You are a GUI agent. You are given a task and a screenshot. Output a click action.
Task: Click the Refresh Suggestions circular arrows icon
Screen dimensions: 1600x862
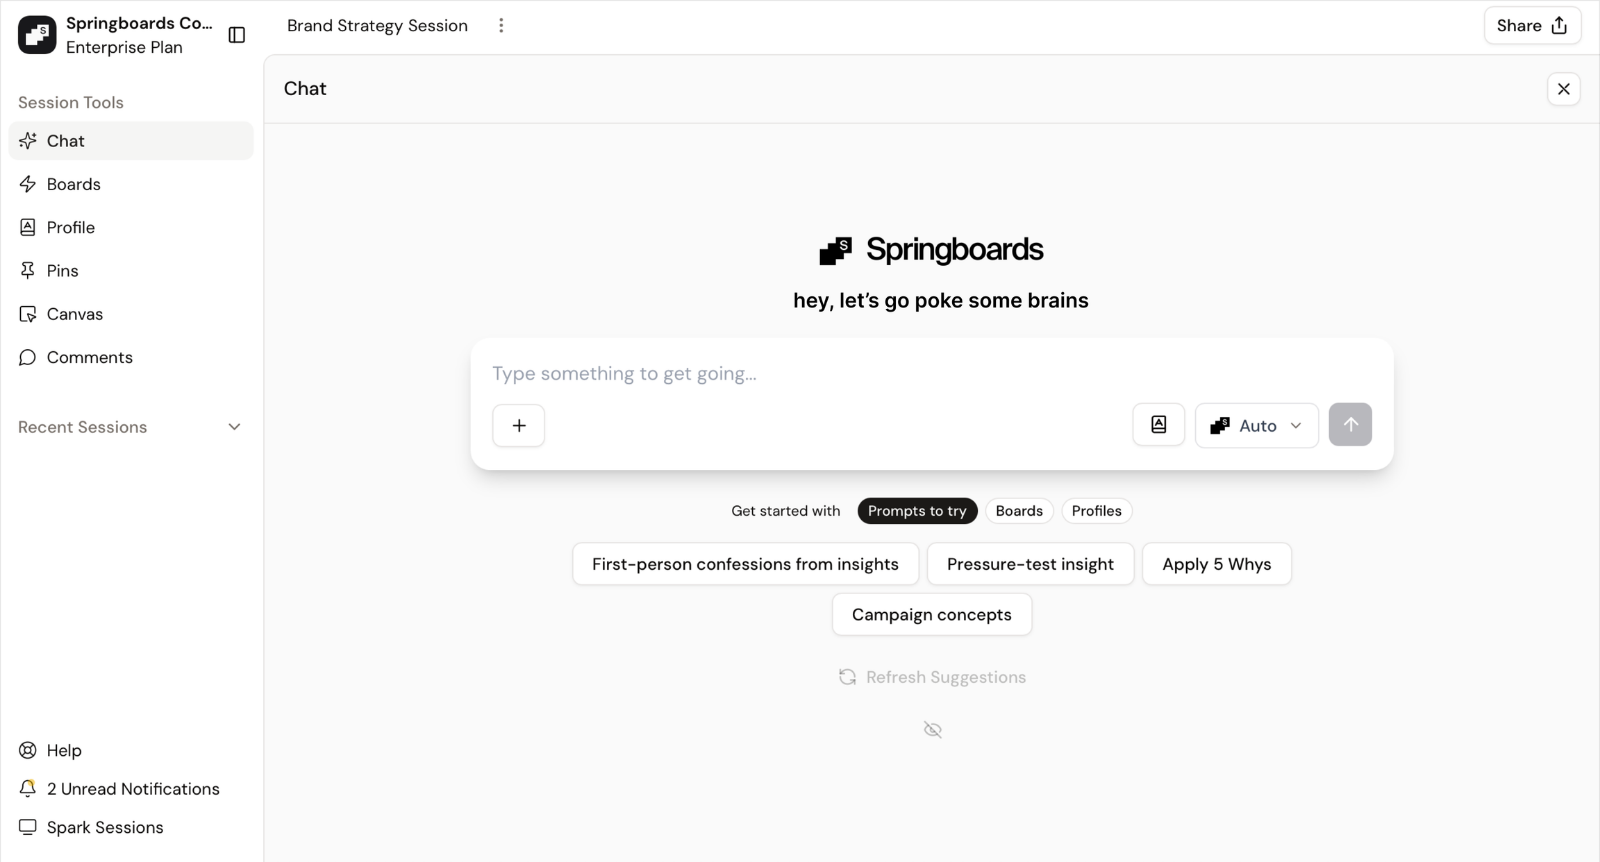847,677
